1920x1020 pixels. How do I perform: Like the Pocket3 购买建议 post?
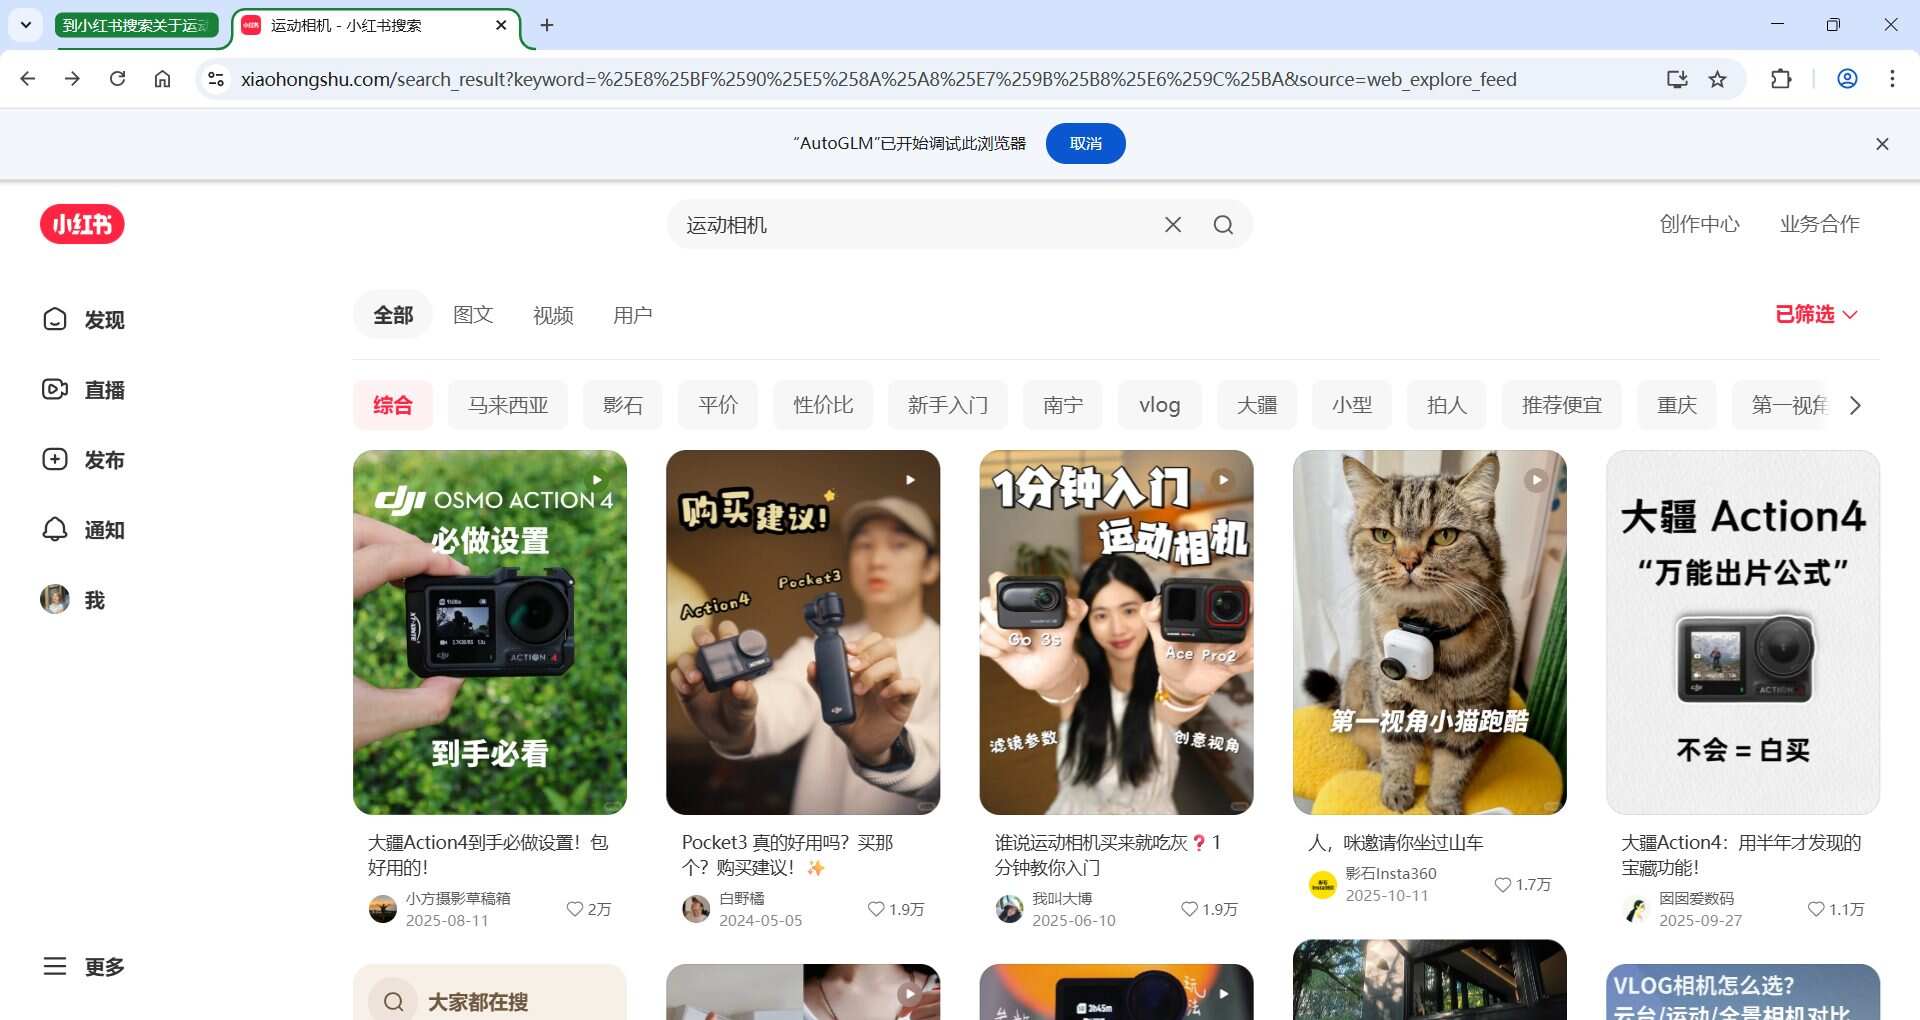[876, 909]
